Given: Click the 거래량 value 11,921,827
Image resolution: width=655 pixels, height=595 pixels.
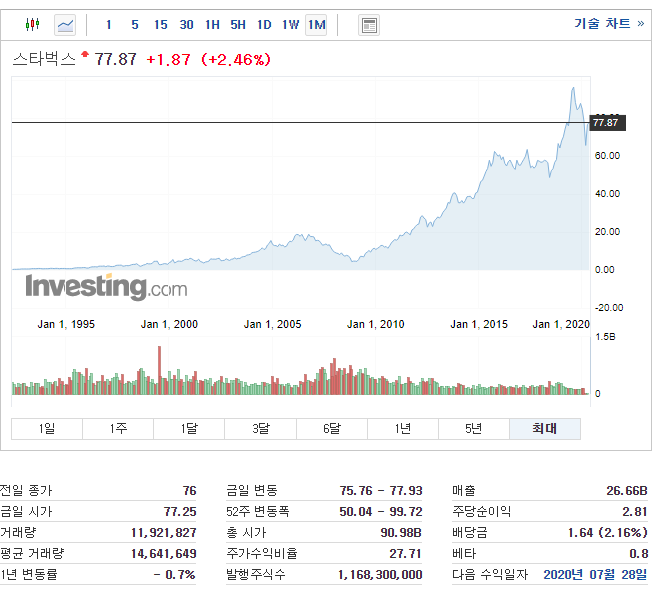Looking at the screenshot, I should tap(163, 533).
